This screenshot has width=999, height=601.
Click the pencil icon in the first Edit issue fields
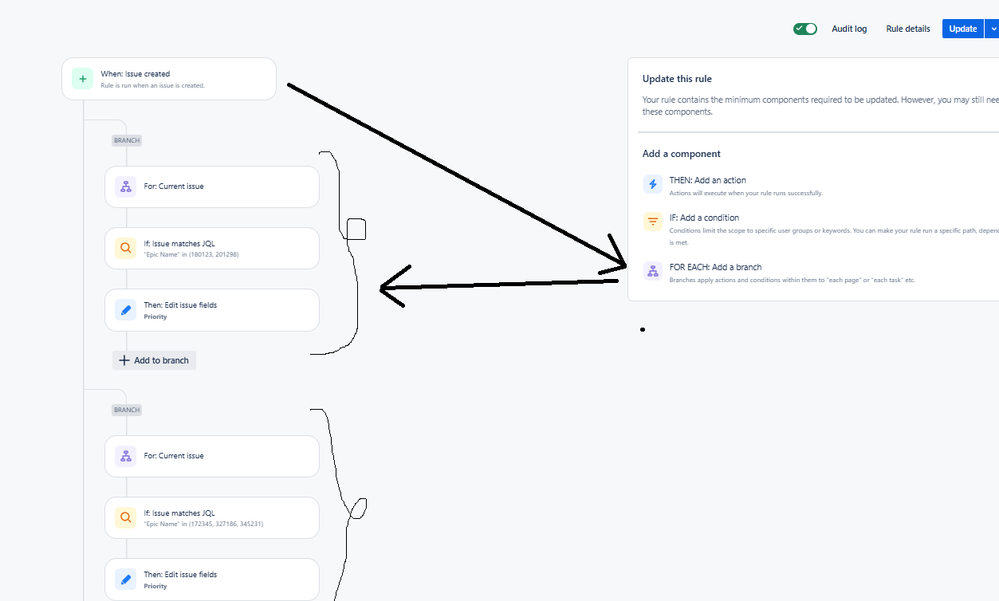click(125, 310)
